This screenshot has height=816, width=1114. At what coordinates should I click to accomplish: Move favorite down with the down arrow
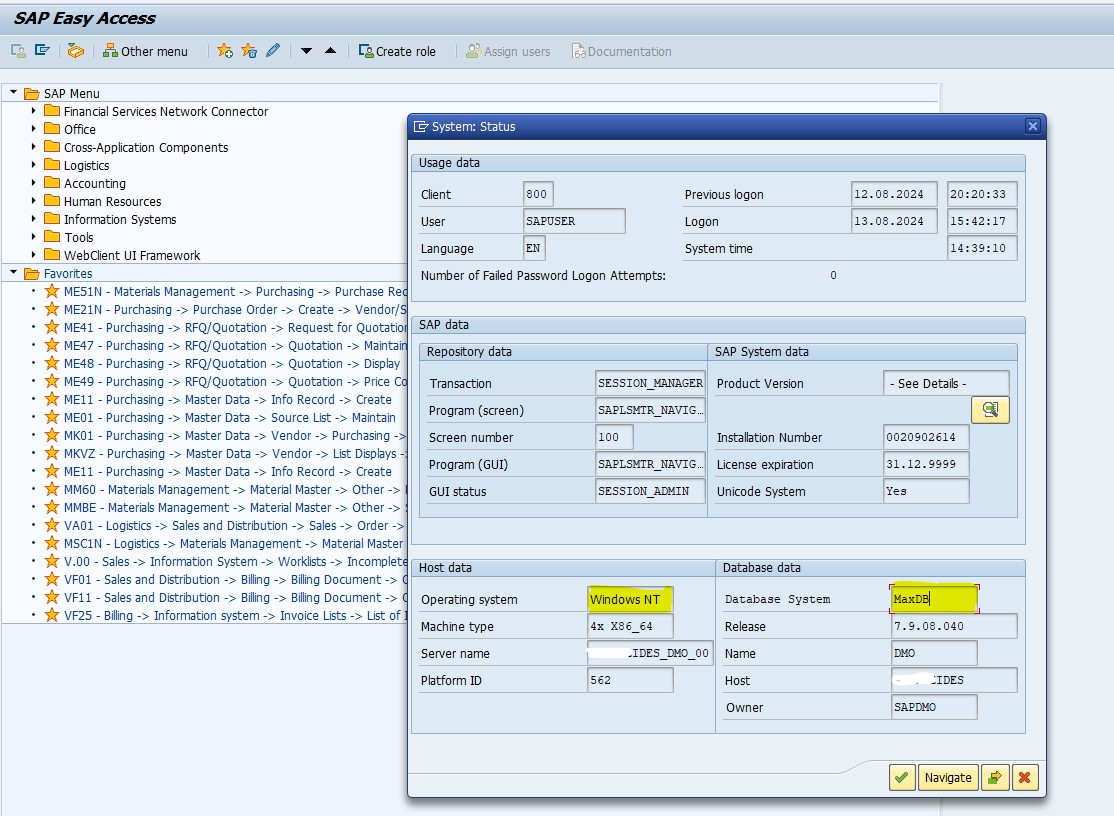pyautogui.click(x=306, y=51)
